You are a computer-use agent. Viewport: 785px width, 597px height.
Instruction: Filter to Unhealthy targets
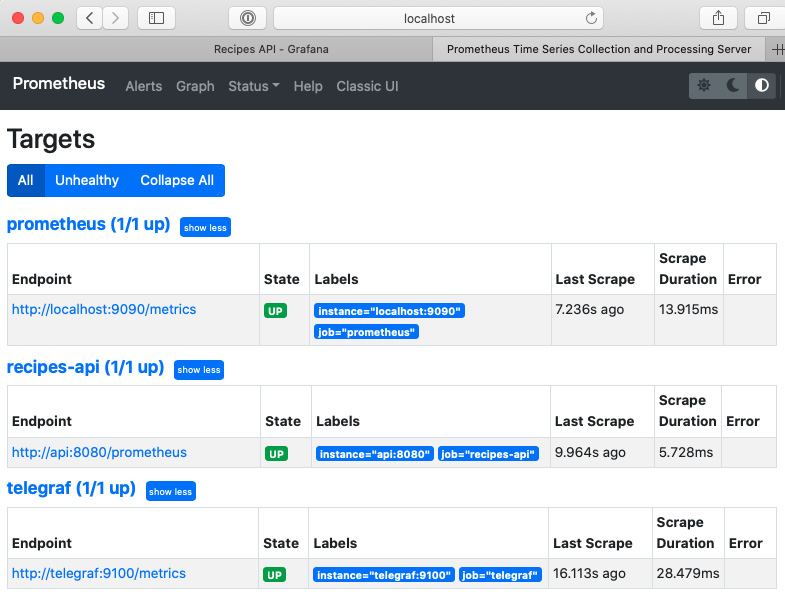click(87, 180)
